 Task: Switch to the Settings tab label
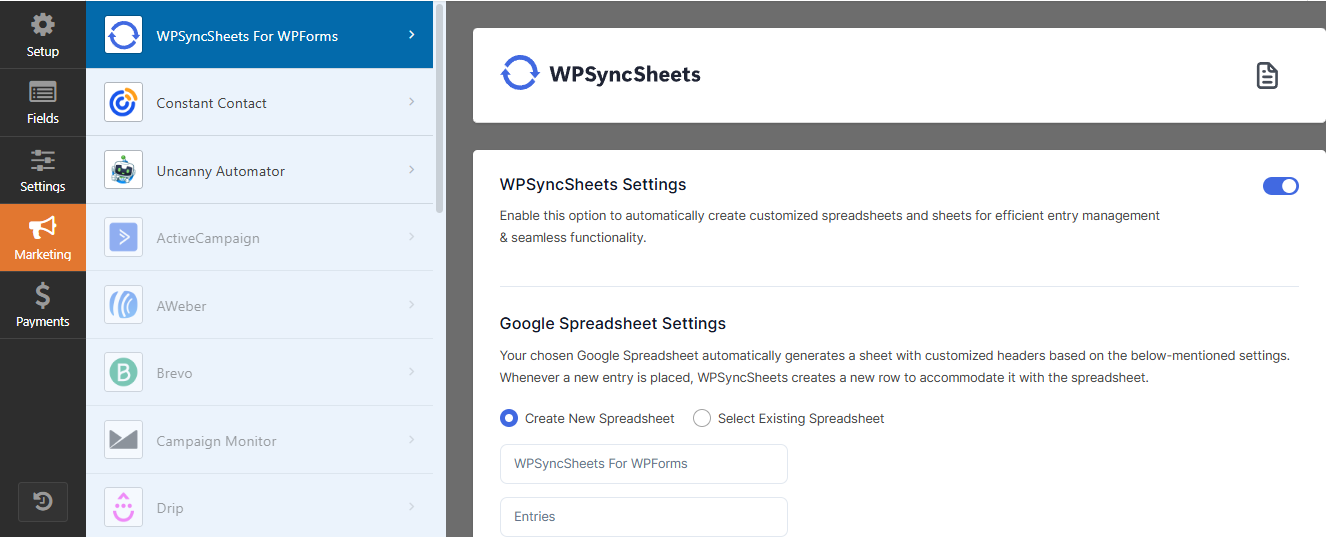pos(43,186)
